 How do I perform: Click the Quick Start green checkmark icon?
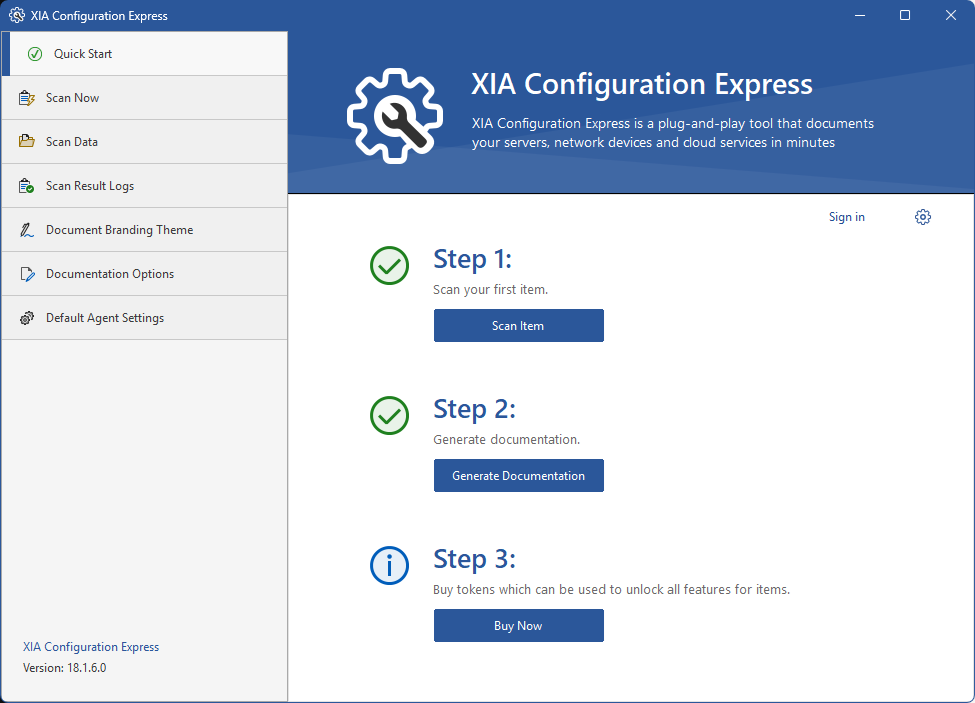tap(35, 54)
